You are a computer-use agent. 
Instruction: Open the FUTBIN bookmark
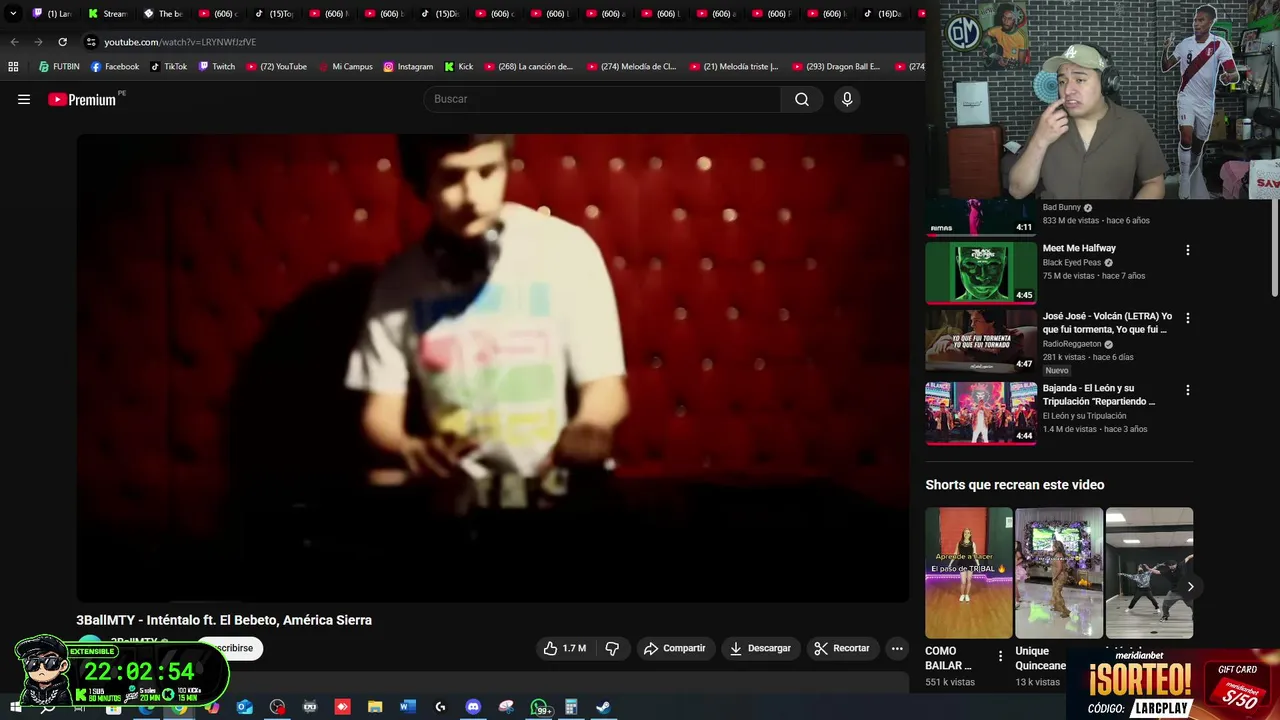point(59,67)
